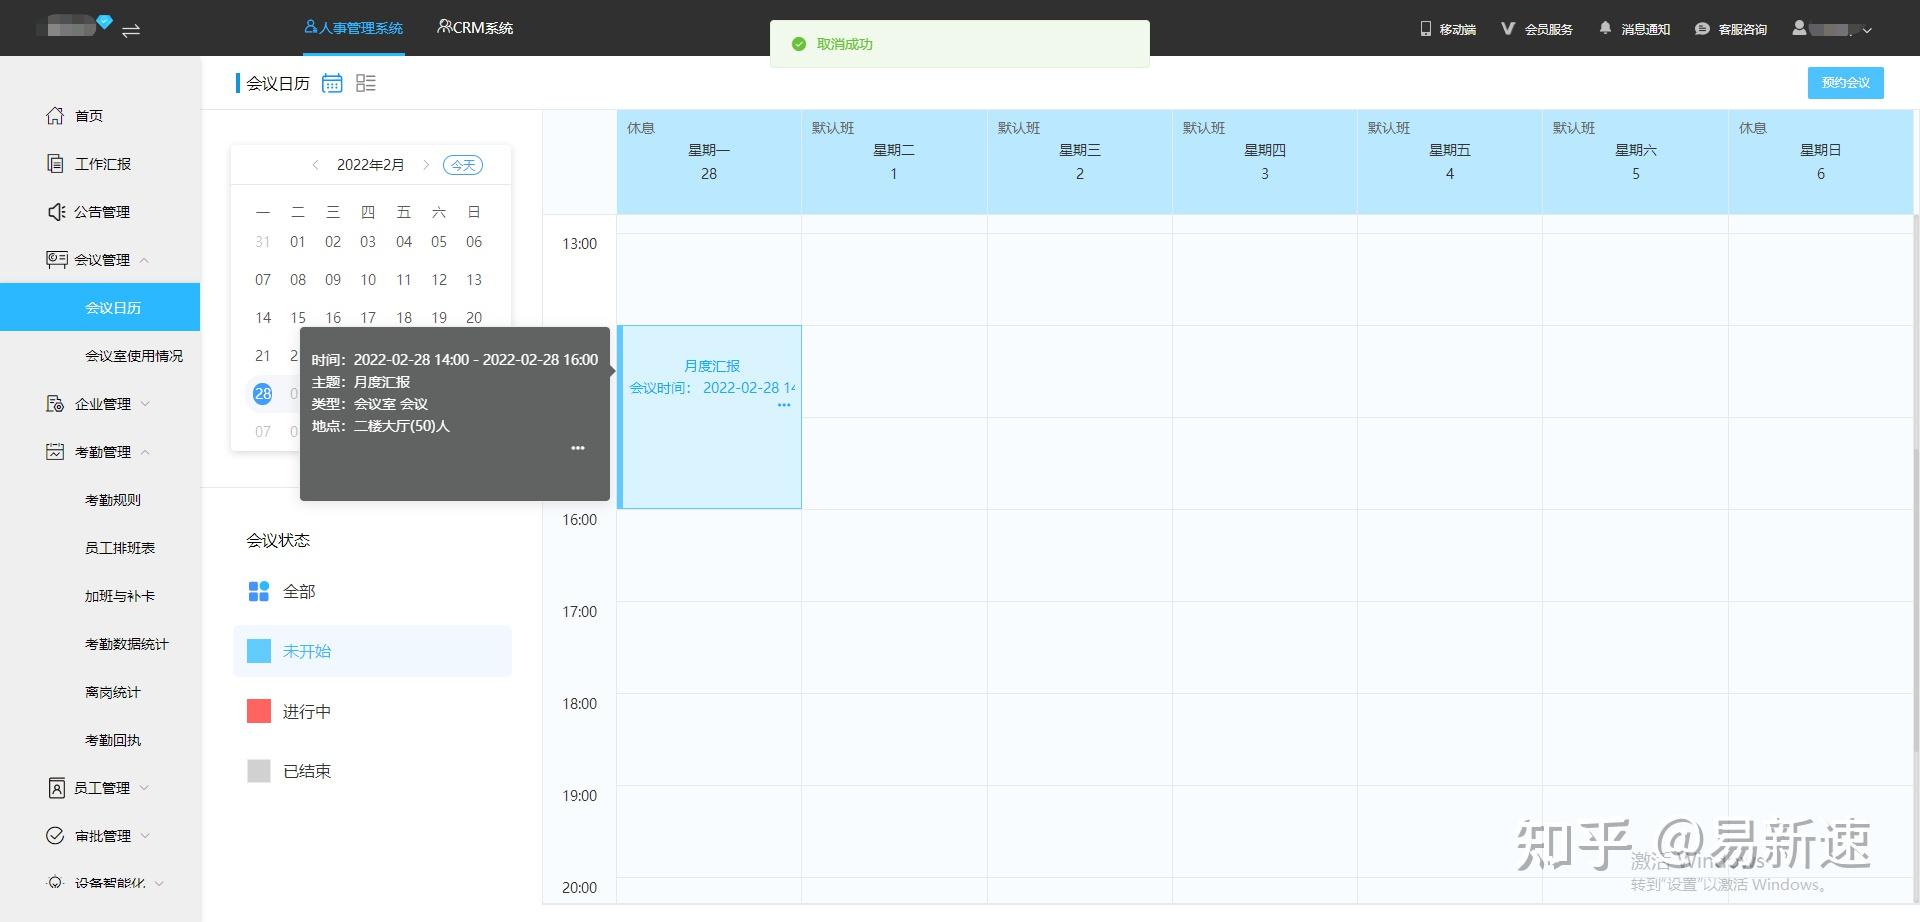Viewport: 1920px width, 922px height.
Task: Select date 19 in mini calendar
Action: pos(439,317)
